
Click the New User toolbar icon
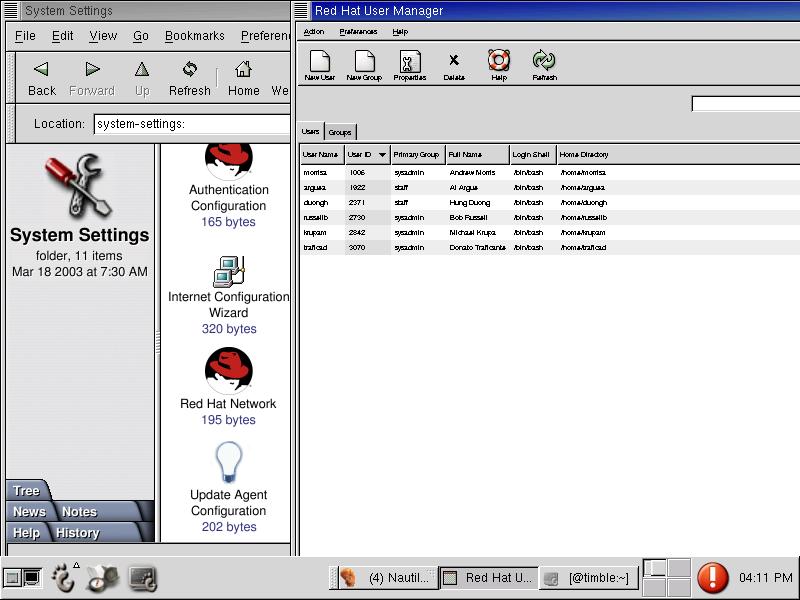click(320, 64)
